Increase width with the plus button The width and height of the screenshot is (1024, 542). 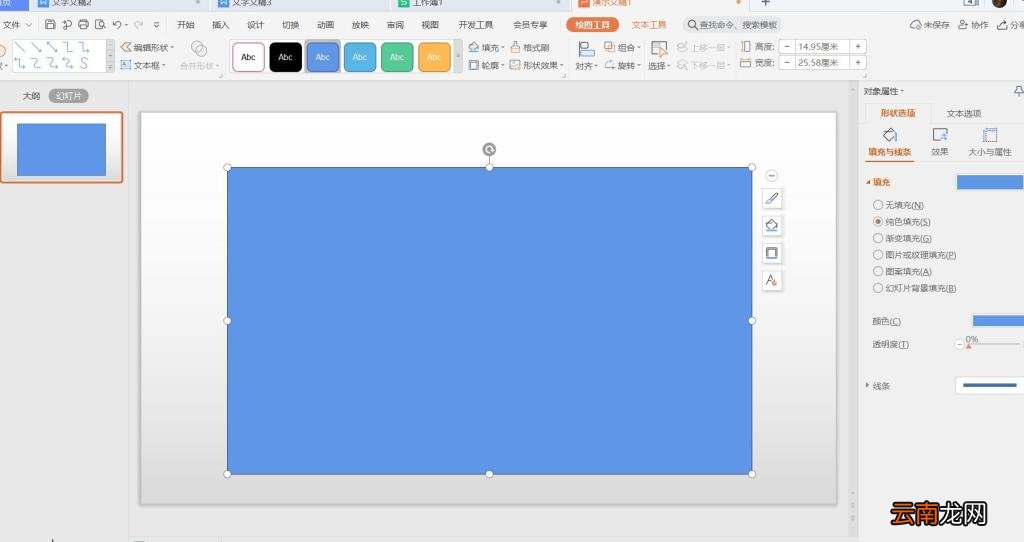point(857,63)
